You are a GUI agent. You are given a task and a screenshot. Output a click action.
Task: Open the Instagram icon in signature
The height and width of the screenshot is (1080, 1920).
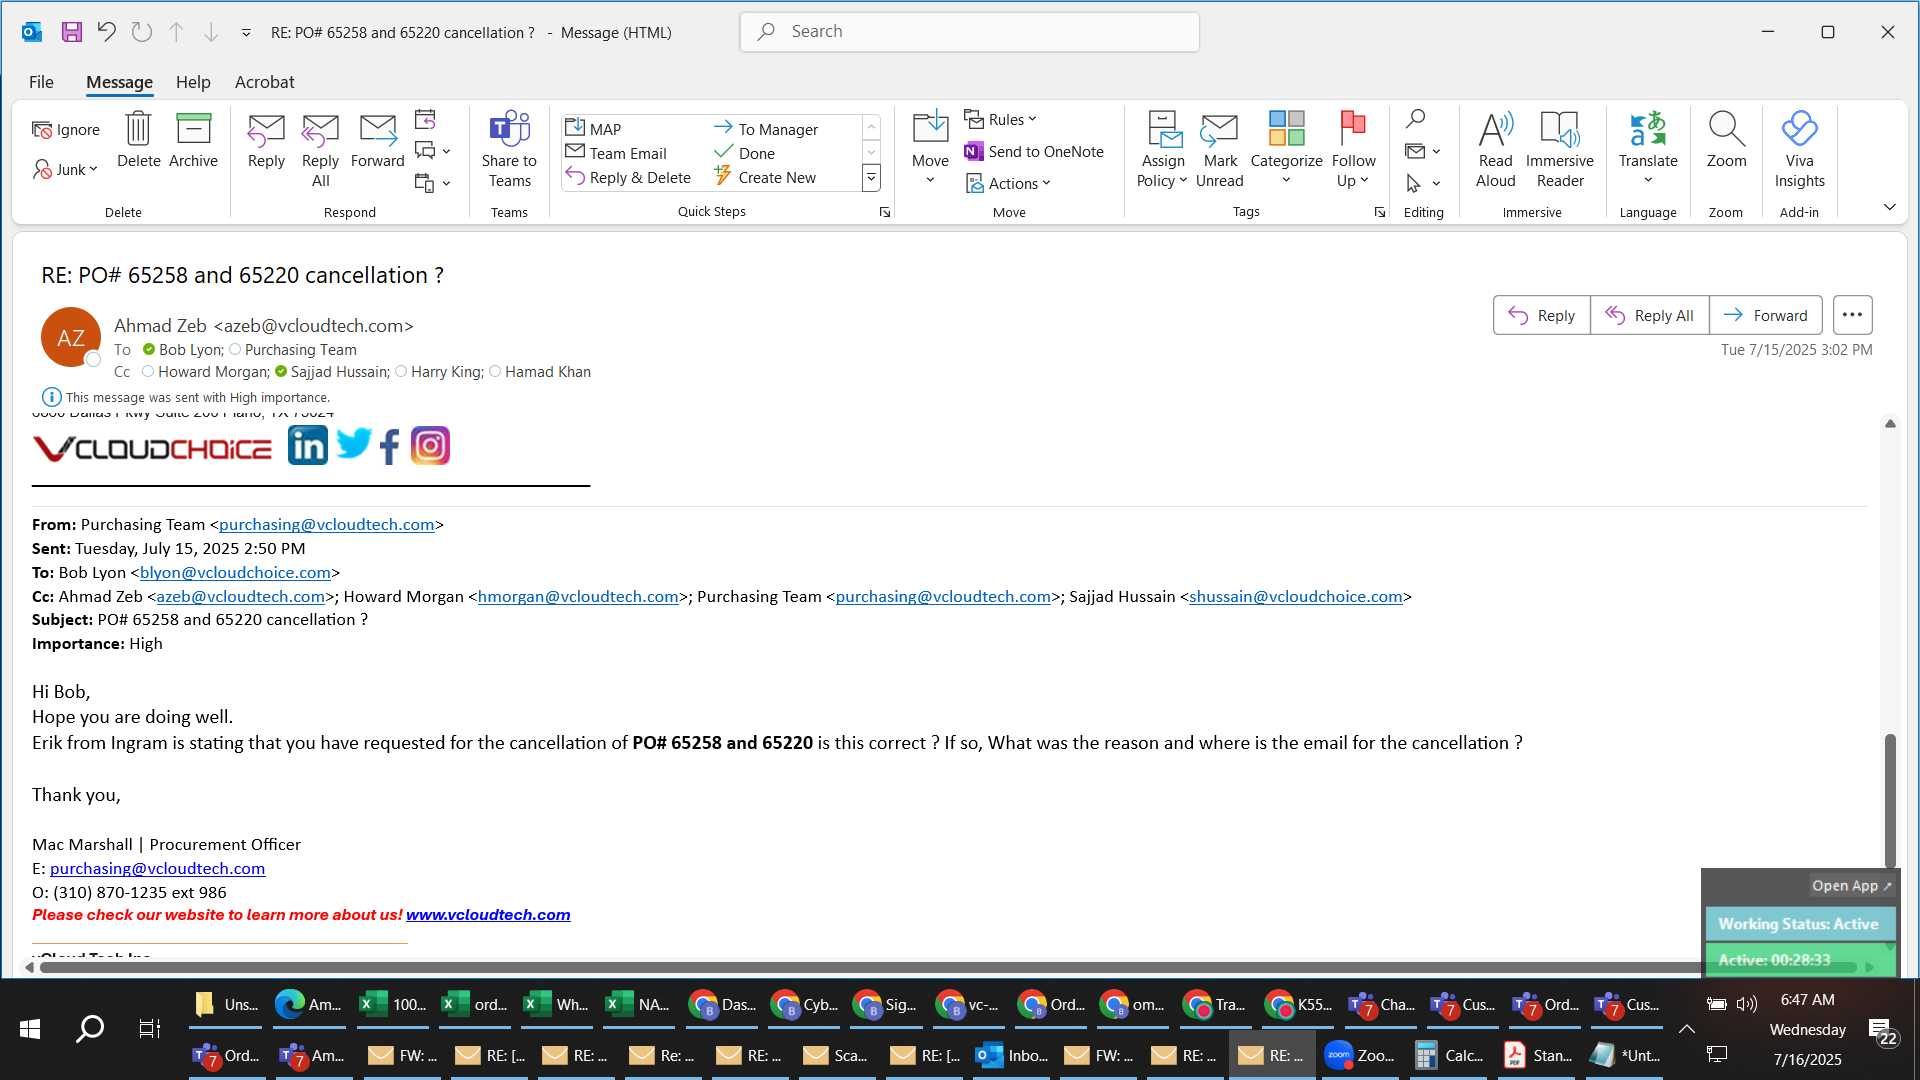point(430,445)
